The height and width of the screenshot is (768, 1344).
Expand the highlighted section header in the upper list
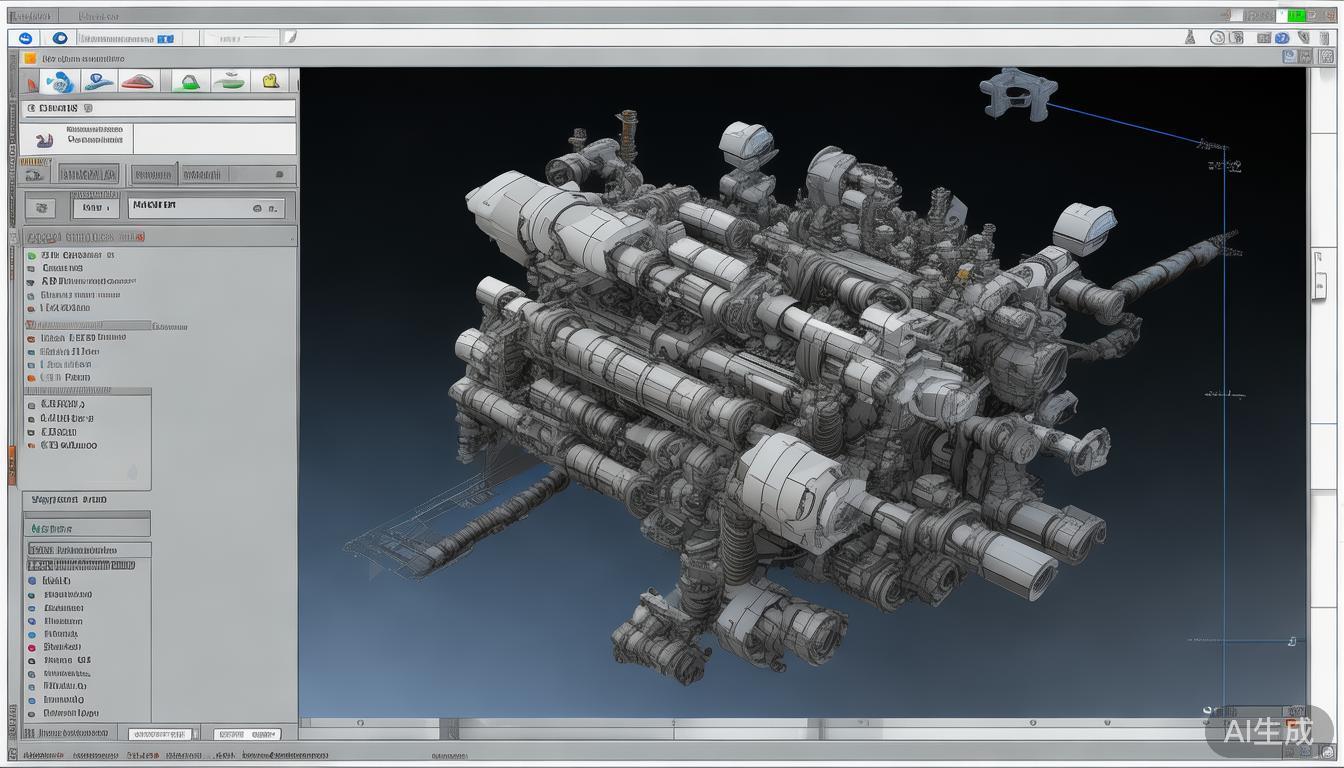88,325
